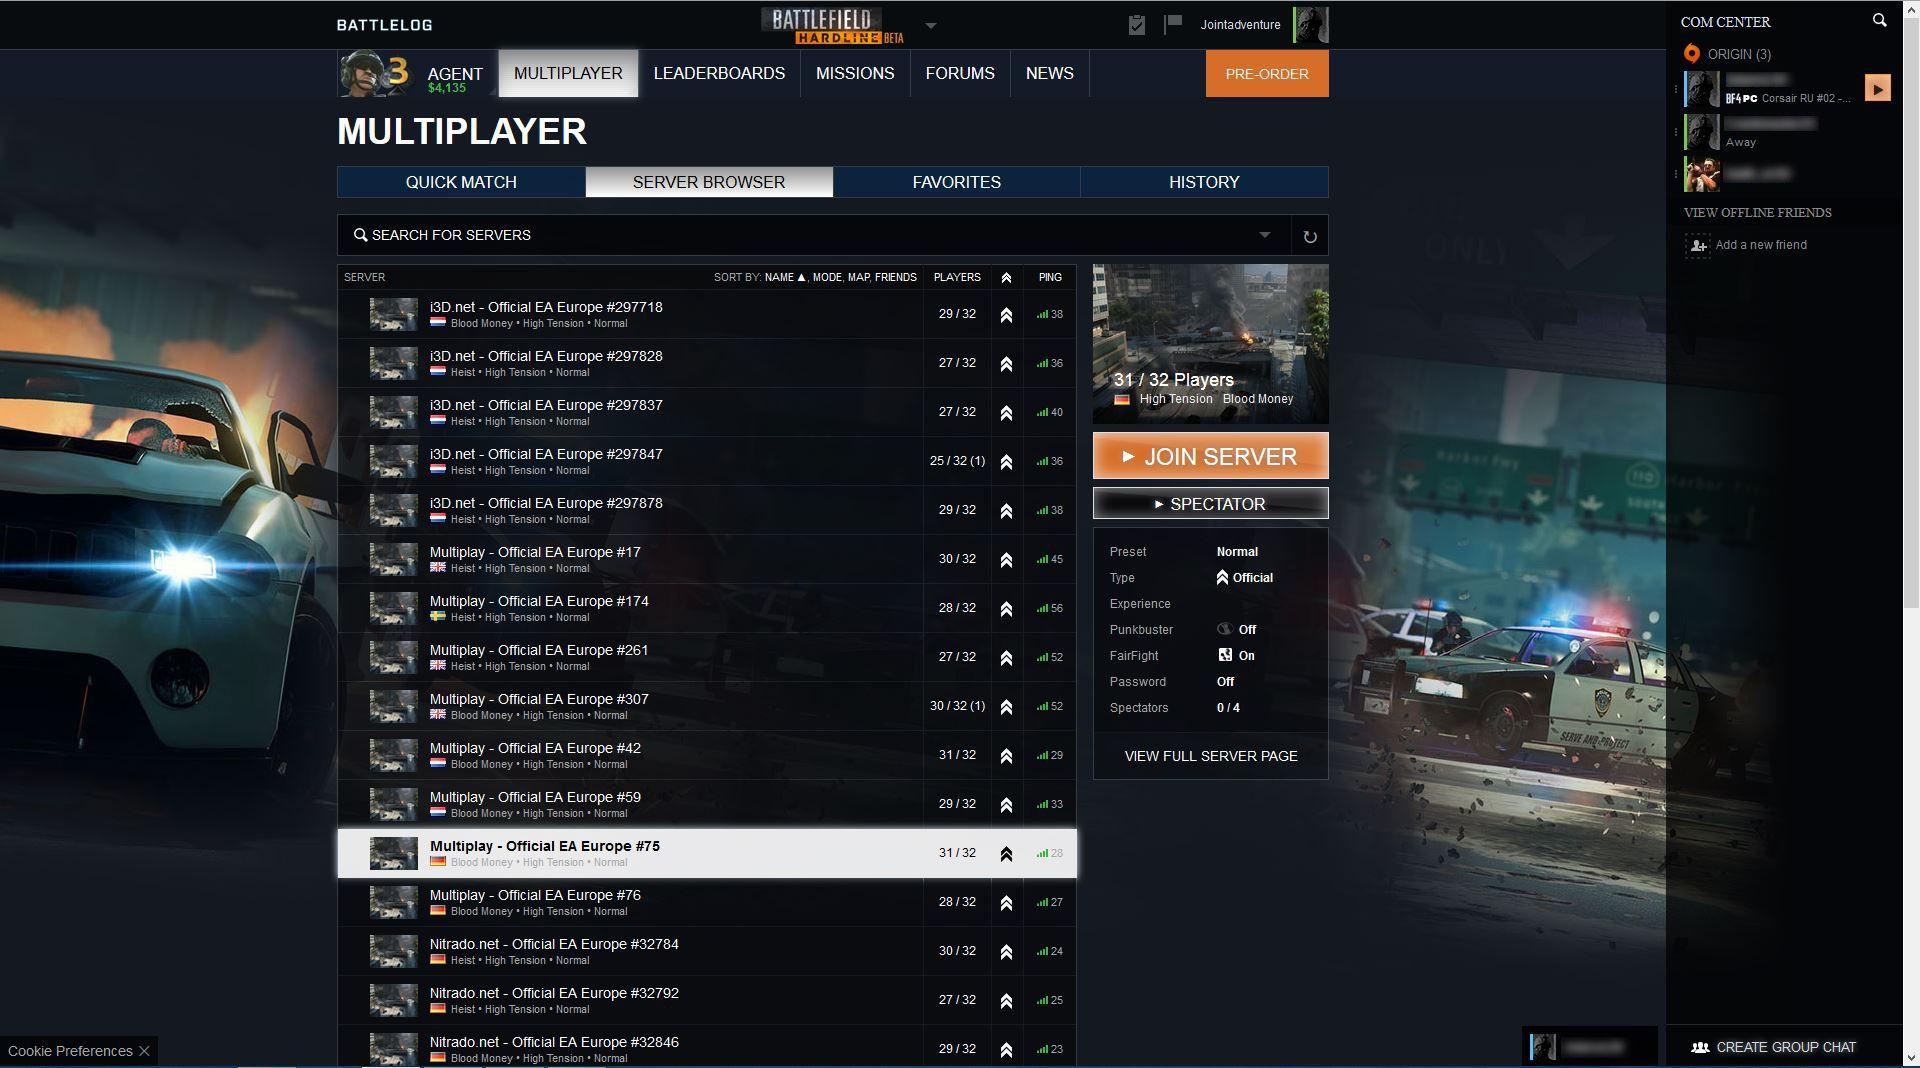1920x1068 pixels.
Task: Sort by Players column header
Action: click(x=957, y=278)
